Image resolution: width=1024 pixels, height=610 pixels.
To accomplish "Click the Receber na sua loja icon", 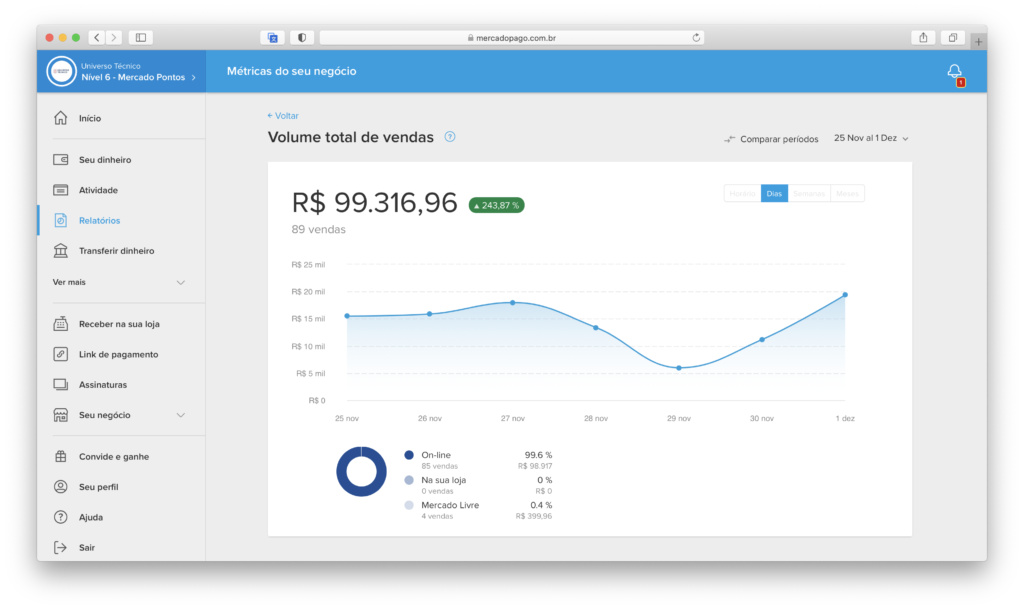I will pos(61,324).
